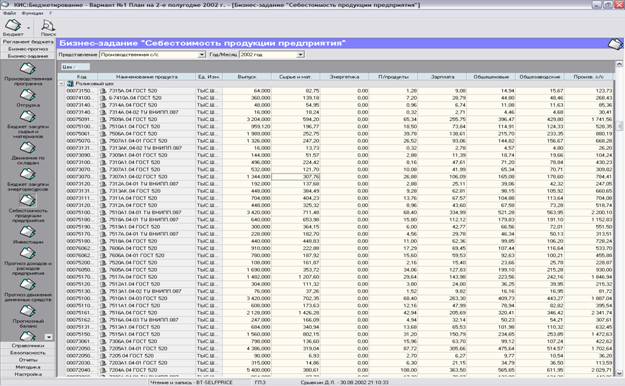Click the table scrollbar down arrow
This screenshot has width=625, height=386.
[619, 373]
